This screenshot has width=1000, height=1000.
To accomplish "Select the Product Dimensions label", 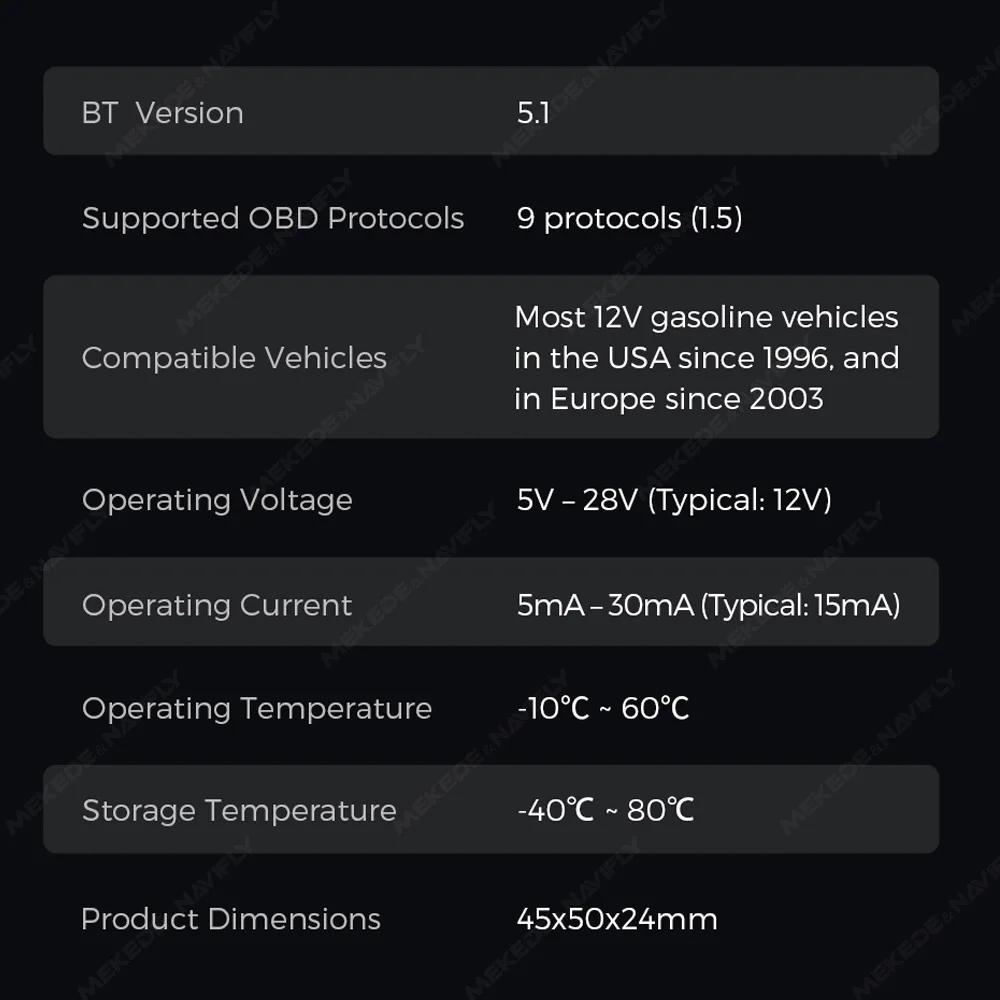I will (x=231, y=919).
